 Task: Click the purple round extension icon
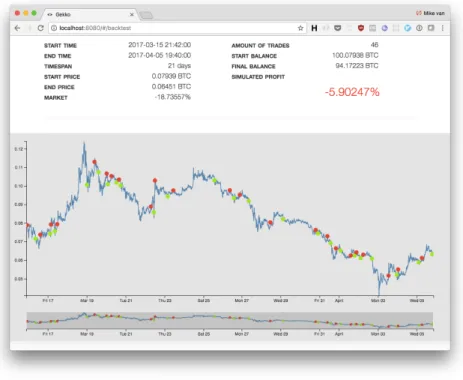(384, 28)
